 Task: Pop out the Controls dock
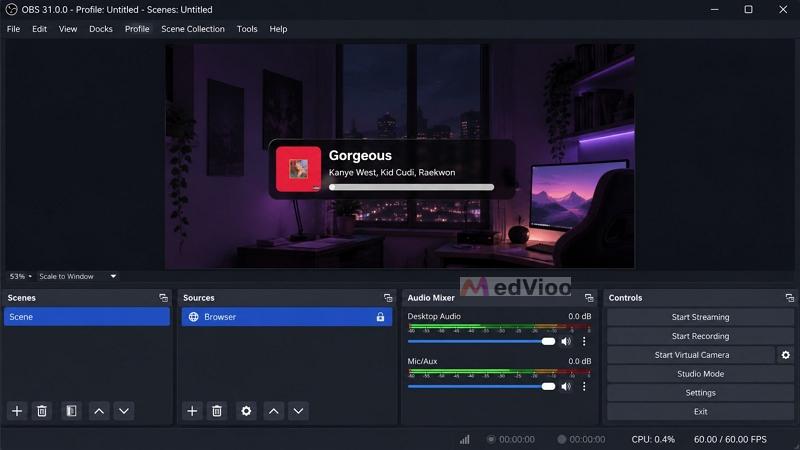pyautogui.click(x=790, y=297)
